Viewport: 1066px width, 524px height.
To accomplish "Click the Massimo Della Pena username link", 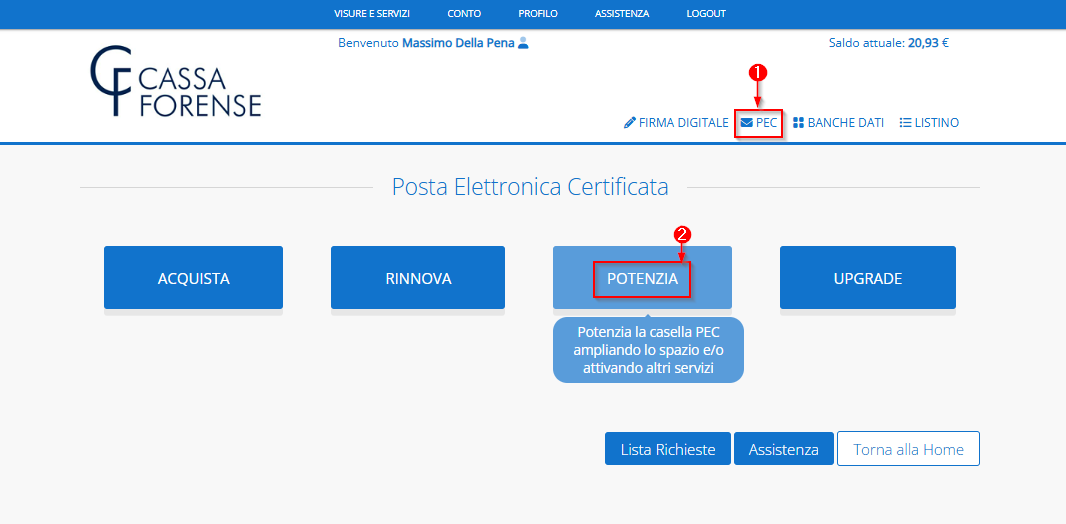I will pyautogui.click(x=459, y=43).
